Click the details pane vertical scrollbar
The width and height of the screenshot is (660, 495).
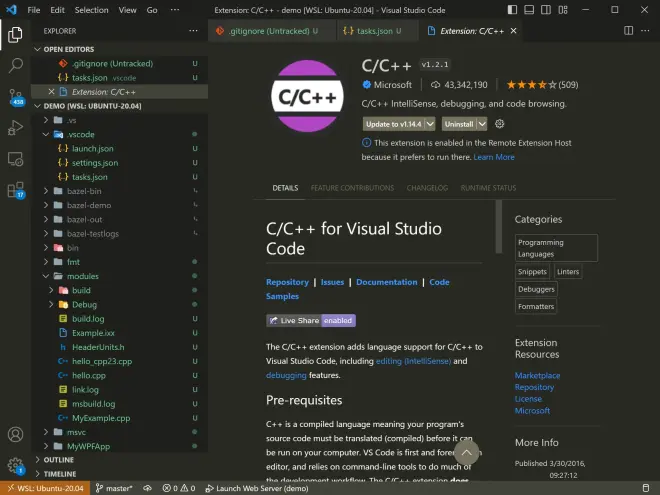pos(499,227)
